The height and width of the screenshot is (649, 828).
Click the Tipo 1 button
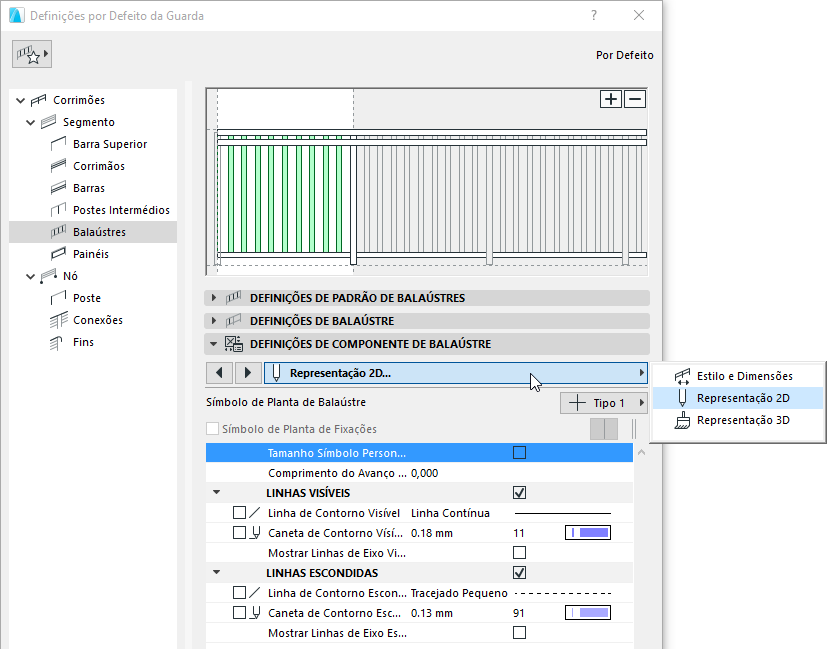(604, 402)
